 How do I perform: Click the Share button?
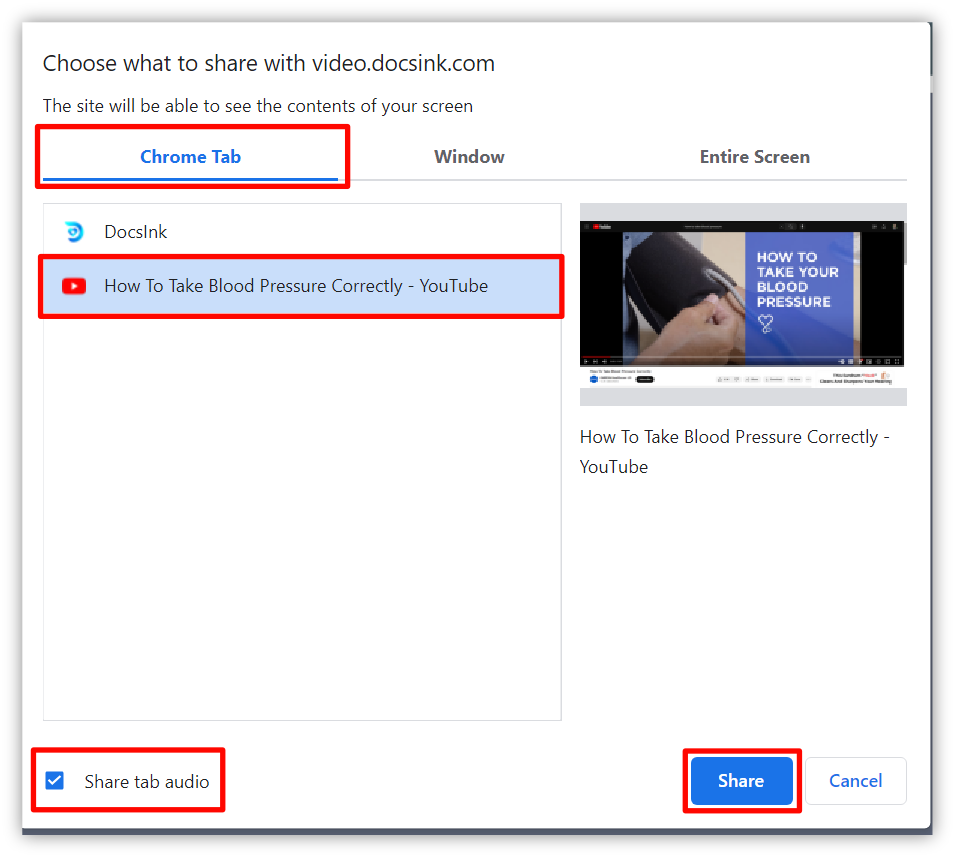click(x=741, y=781)
